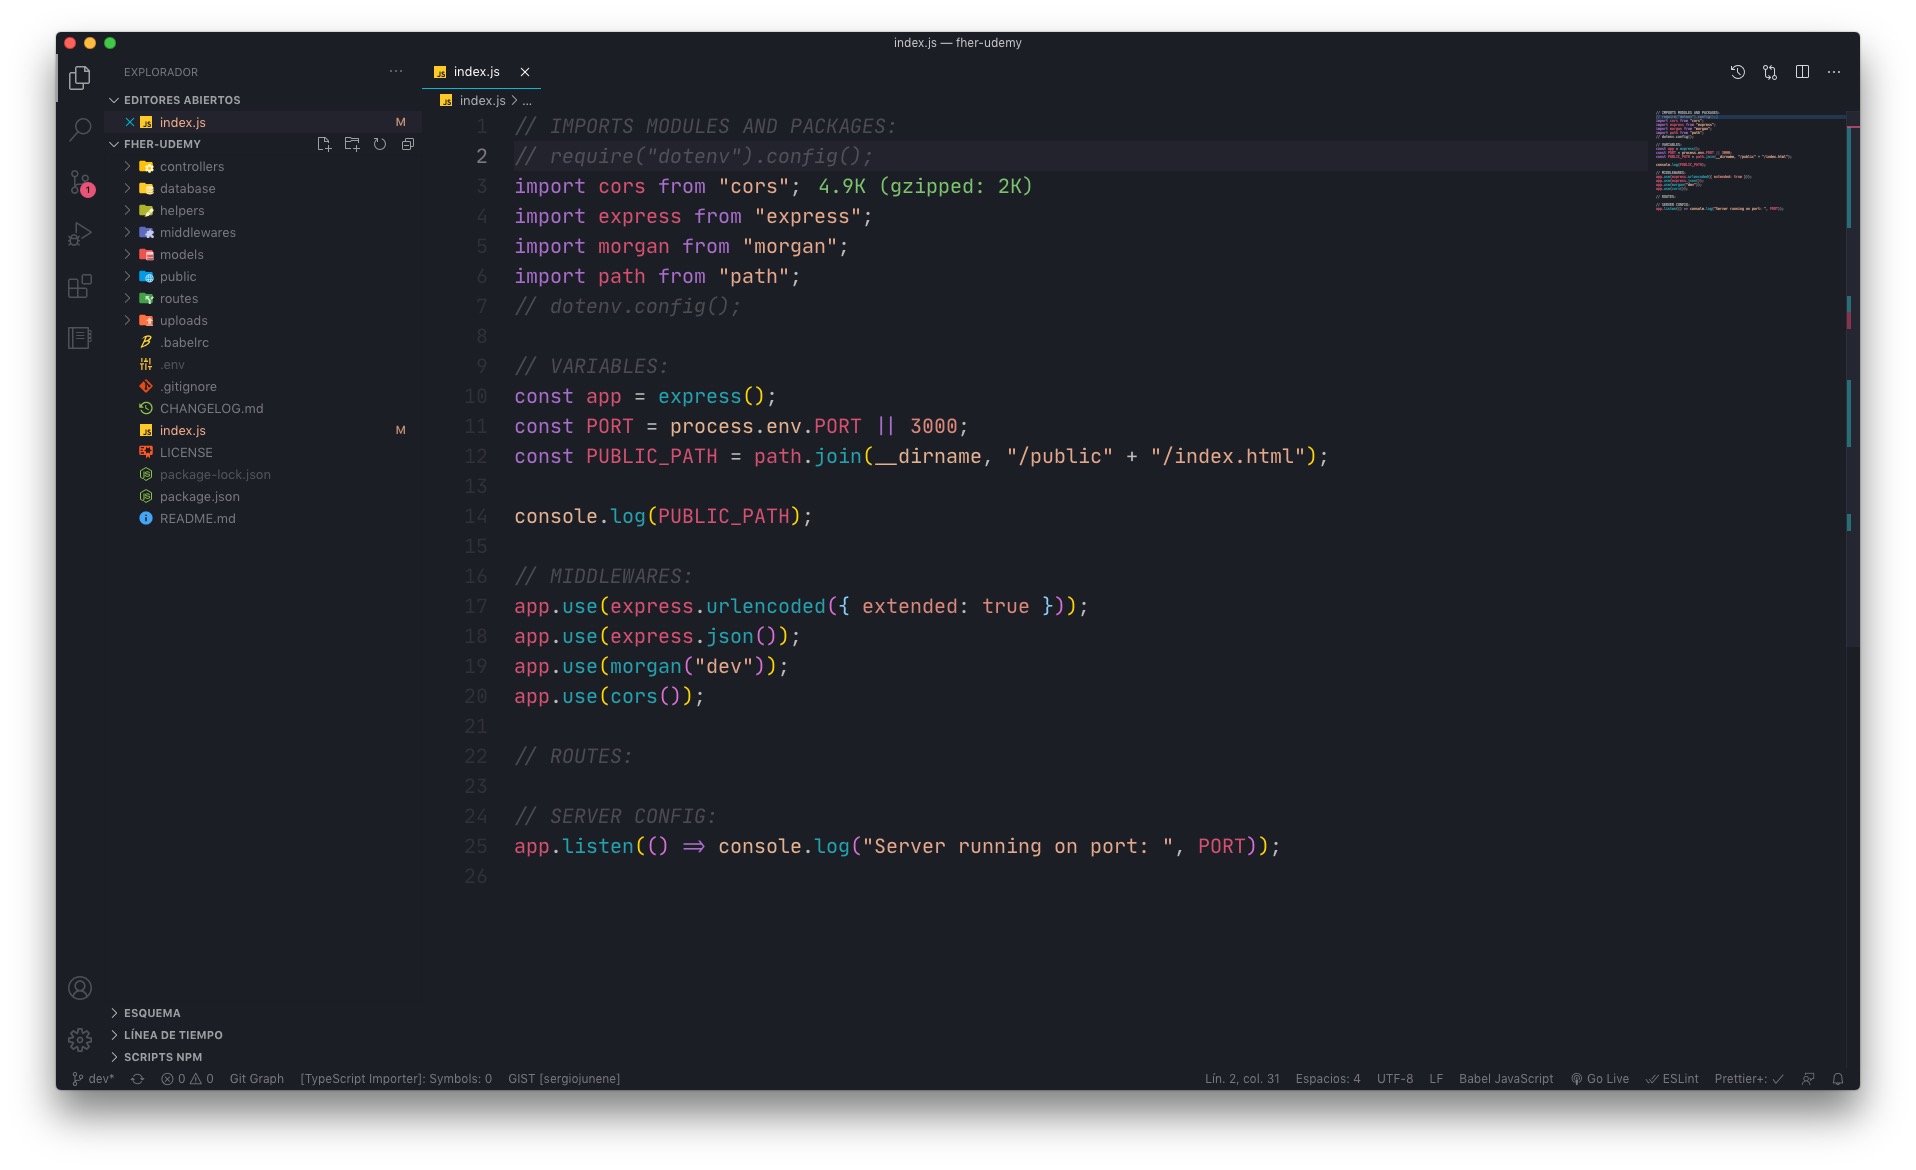Image resolution: width=1916 pixels, height=1170 pixels.
Task: Synchronize changes in status bar
Action: coord(138,1079)
